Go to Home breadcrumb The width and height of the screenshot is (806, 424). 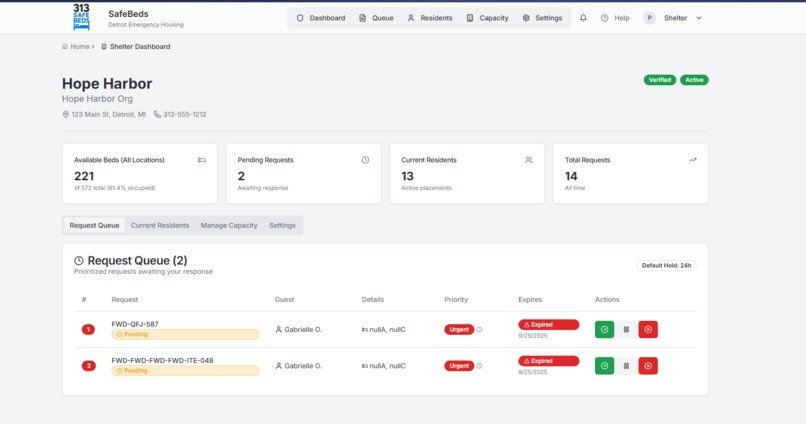point(76,46)
